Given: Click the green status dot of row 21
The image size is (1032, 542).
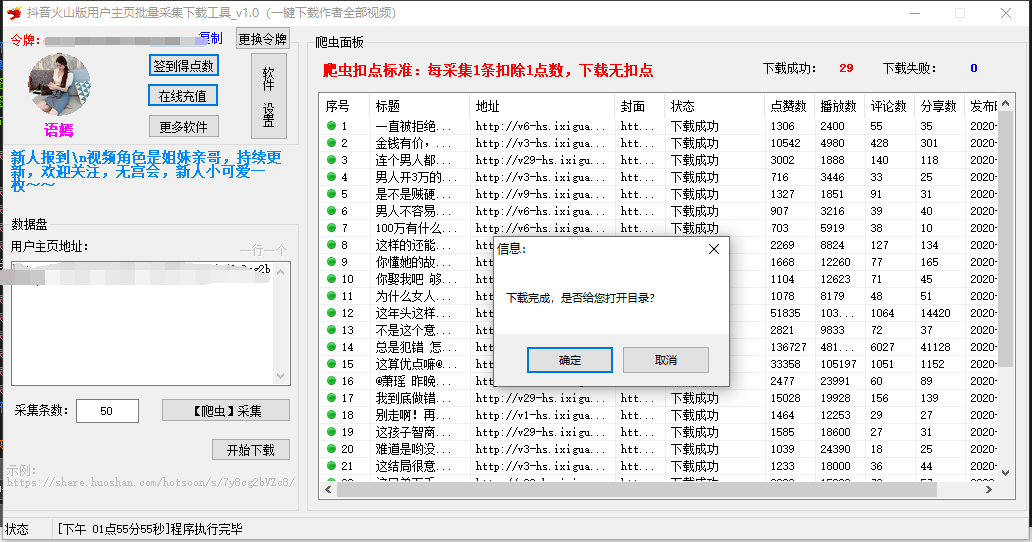Looking at the screenshot, I should coord(331,466).
